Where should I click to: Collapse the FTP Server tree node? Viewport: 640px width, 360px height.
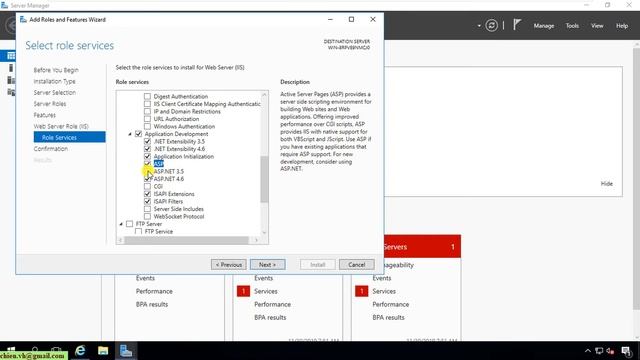pos(121,224)
